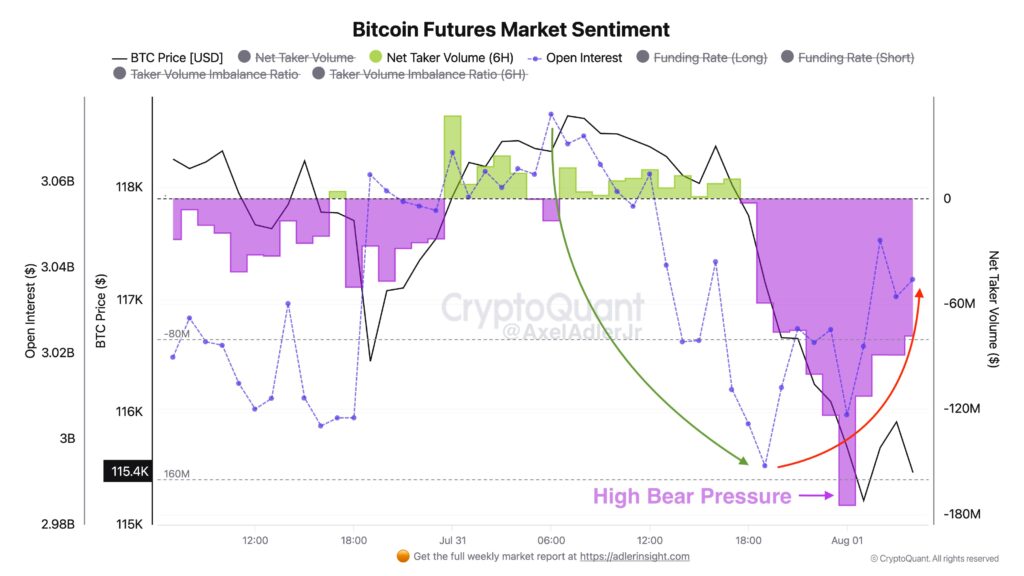Enable the struck-through Net Taker Volume series

(x=296, y=57)
